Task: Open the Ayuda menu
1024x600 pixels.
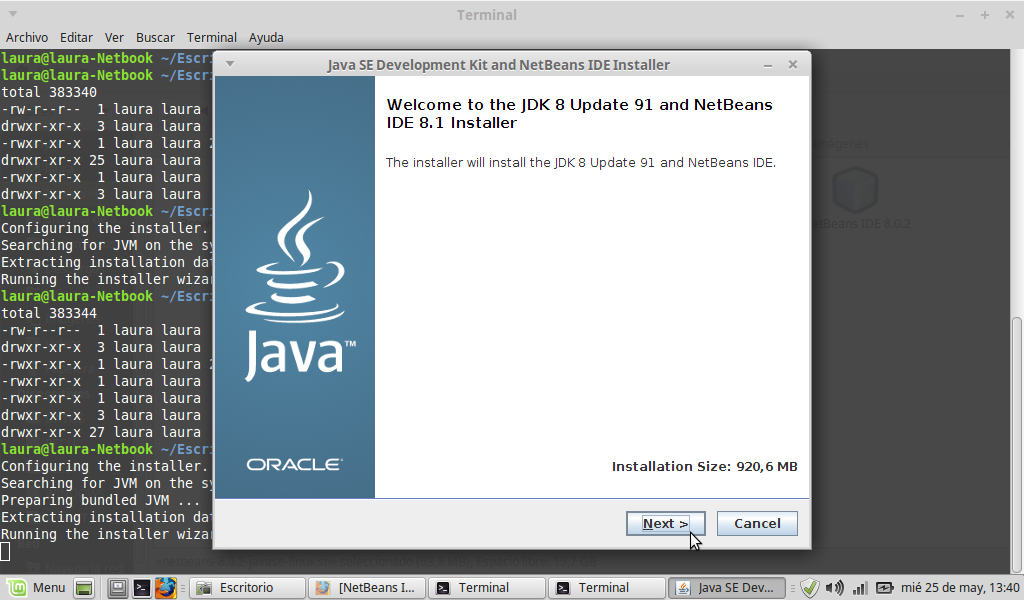Action: 266,37
